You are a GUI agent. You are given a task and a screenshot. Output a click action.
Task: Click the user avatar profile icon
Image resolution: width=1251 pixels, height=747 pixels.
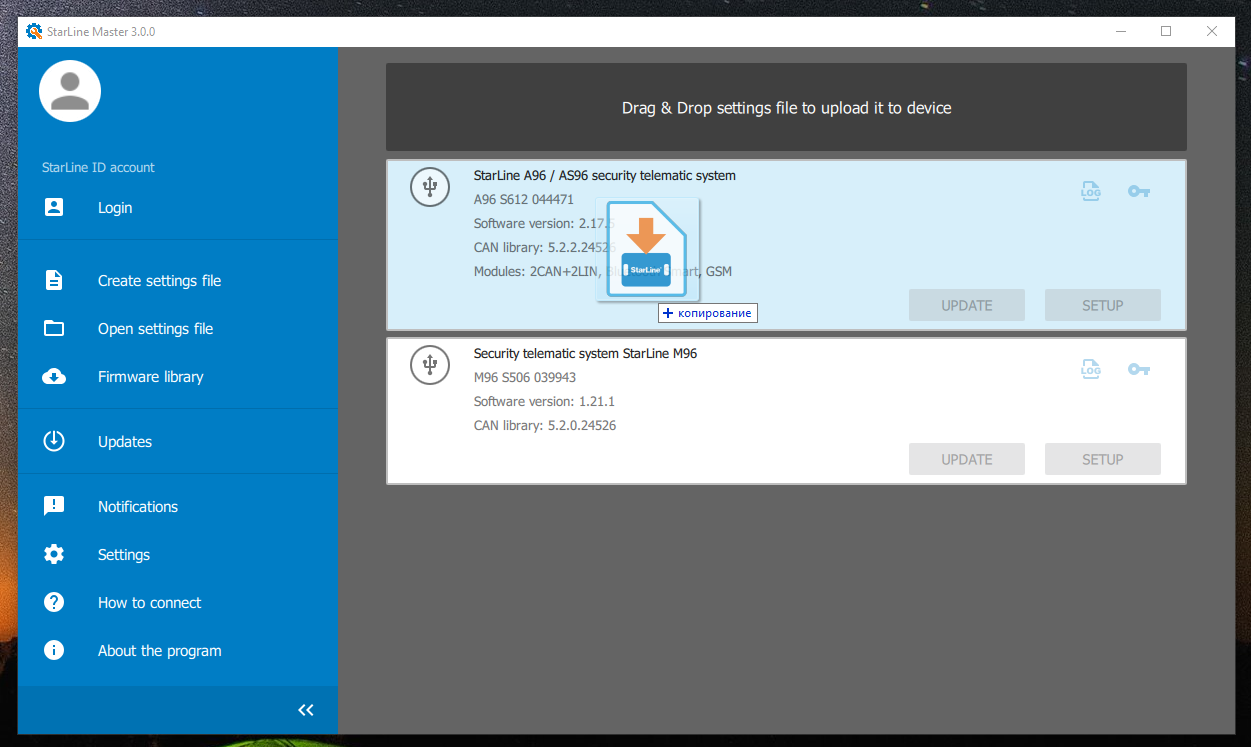click(x=70, y=91)
